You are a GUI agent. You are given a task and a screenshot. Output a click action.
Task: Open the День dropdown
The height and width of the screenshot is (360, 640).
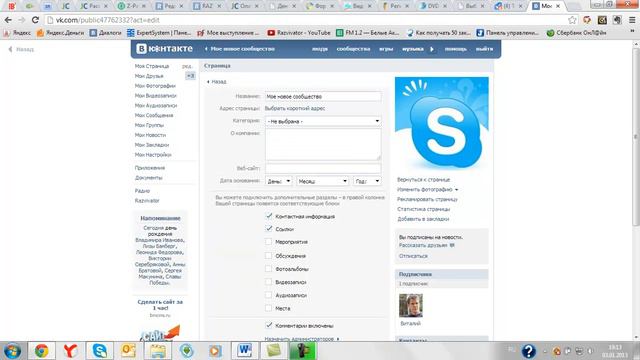point(278,181)
